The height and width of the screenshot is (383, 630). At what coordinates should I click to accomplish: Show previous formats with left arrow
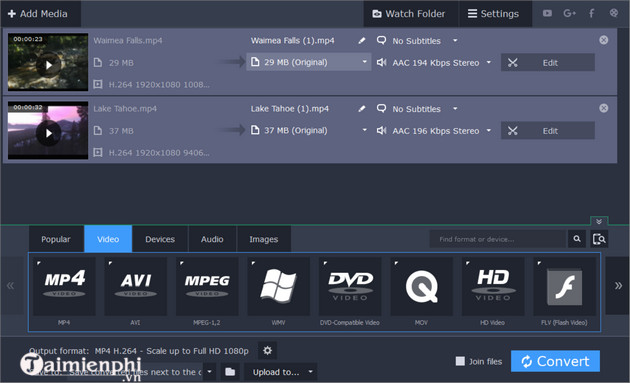[x=11, y=286]
